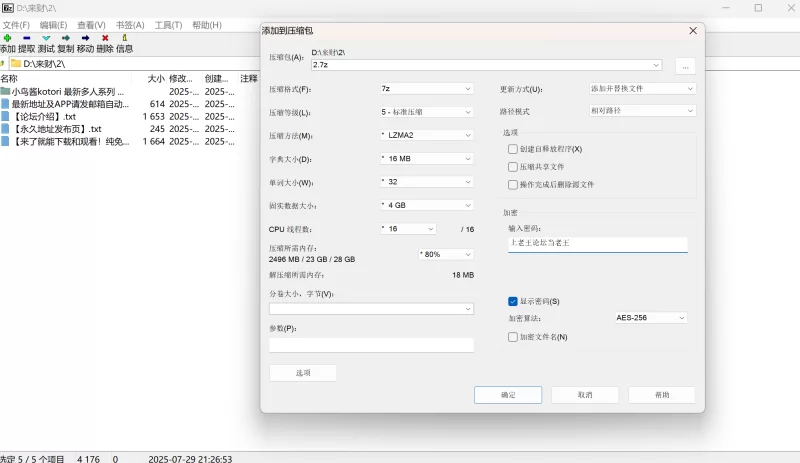Click the Copy (复制) arrow icon
Image resolution: width=800 pixels, height=463 pixels.
click(66, 38)
